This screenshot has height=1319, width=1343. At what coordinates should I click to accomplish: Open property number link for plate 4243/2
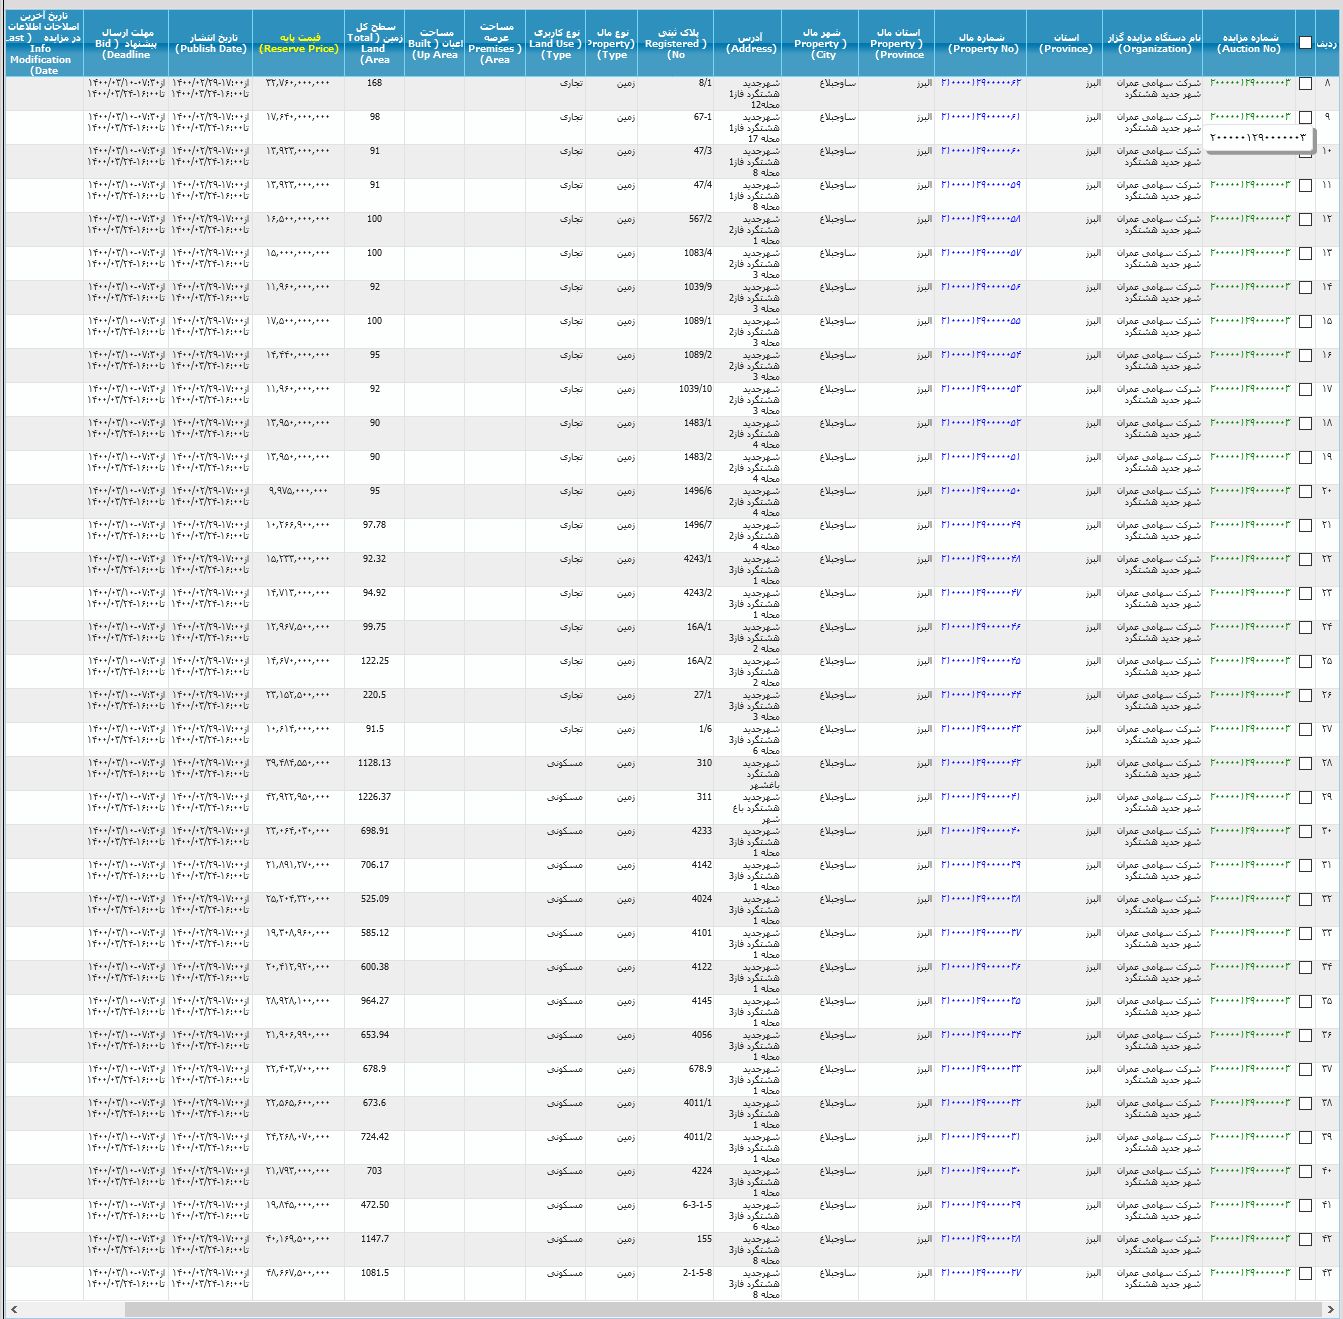(981, 593)
